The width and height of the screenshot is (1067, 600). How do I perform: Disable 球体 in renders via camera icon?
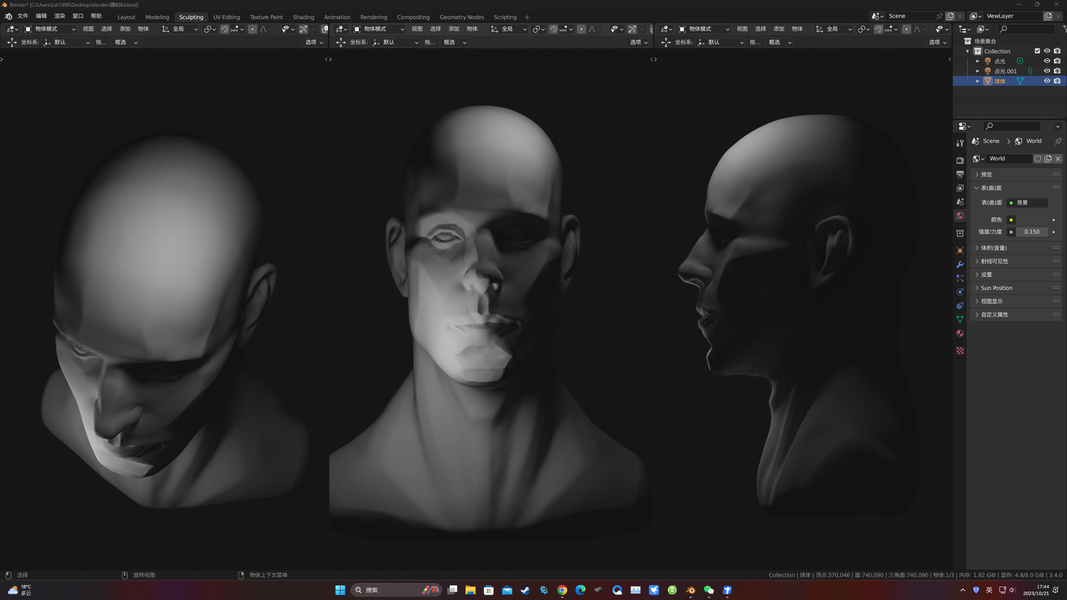1057,80
